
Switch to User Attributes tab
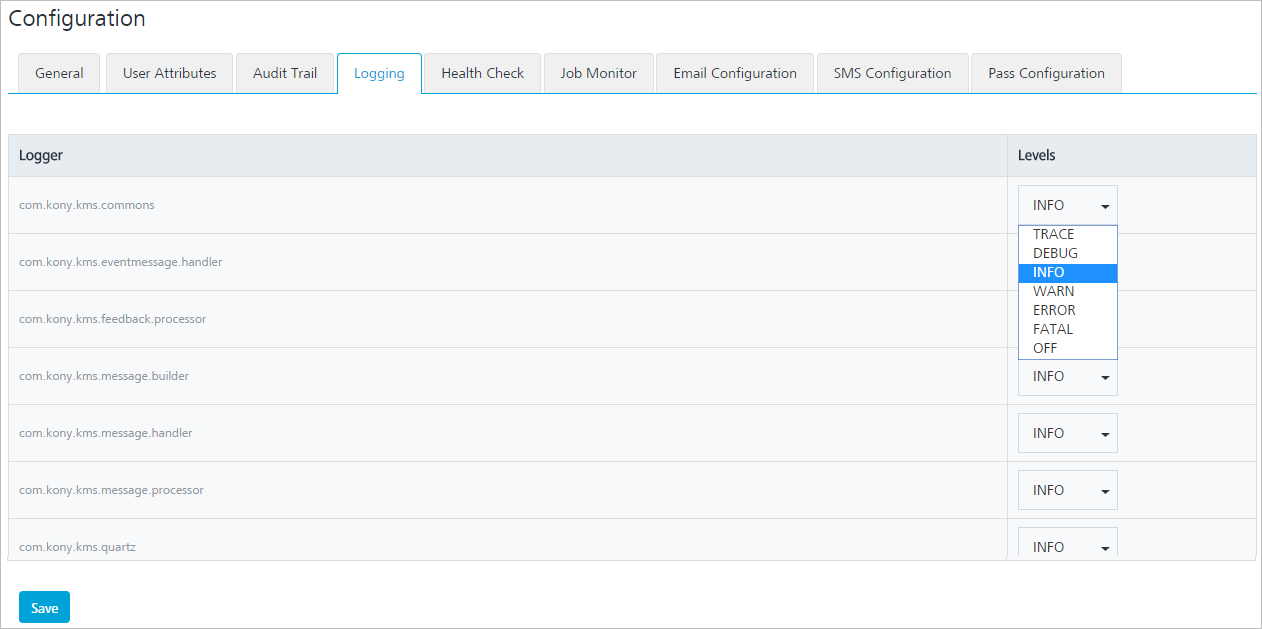tap(169, 73)
